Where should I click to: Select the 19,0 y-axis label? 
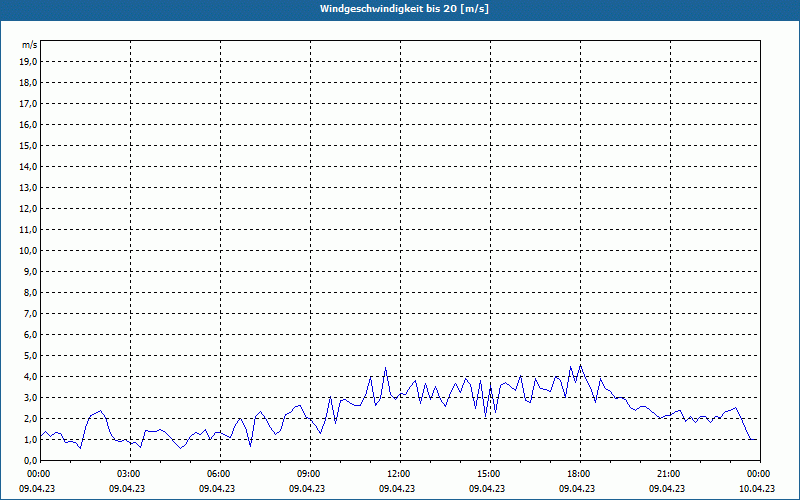29,61
